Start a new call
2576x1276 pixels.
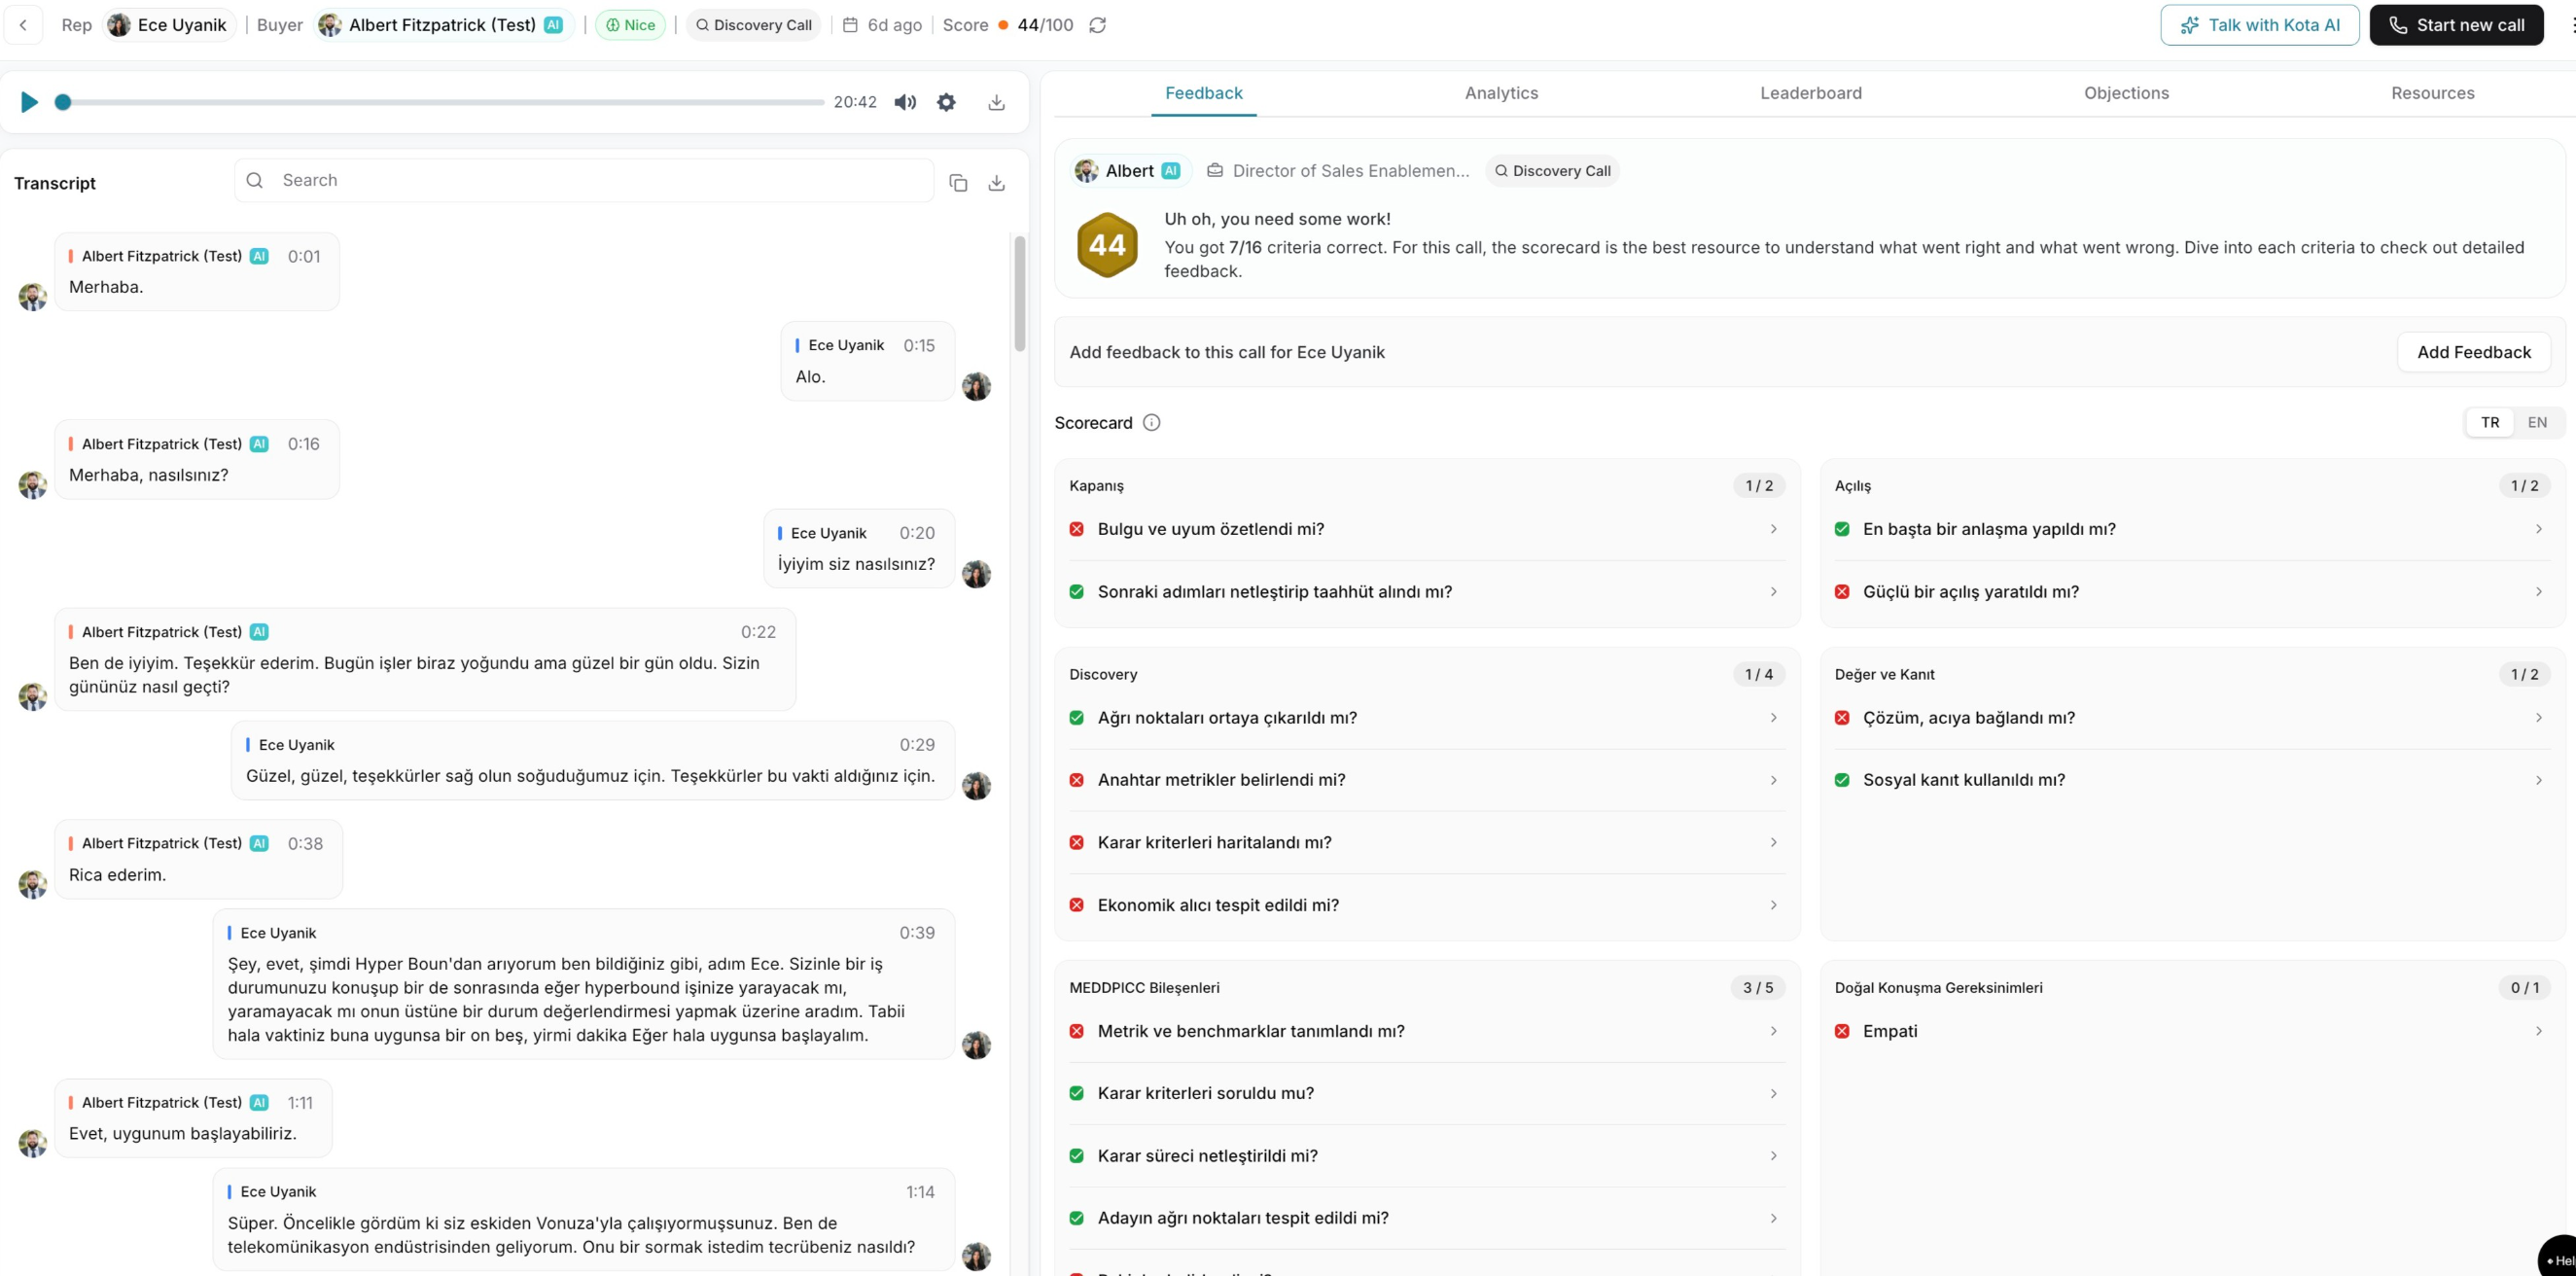[x=2456, y=25]
